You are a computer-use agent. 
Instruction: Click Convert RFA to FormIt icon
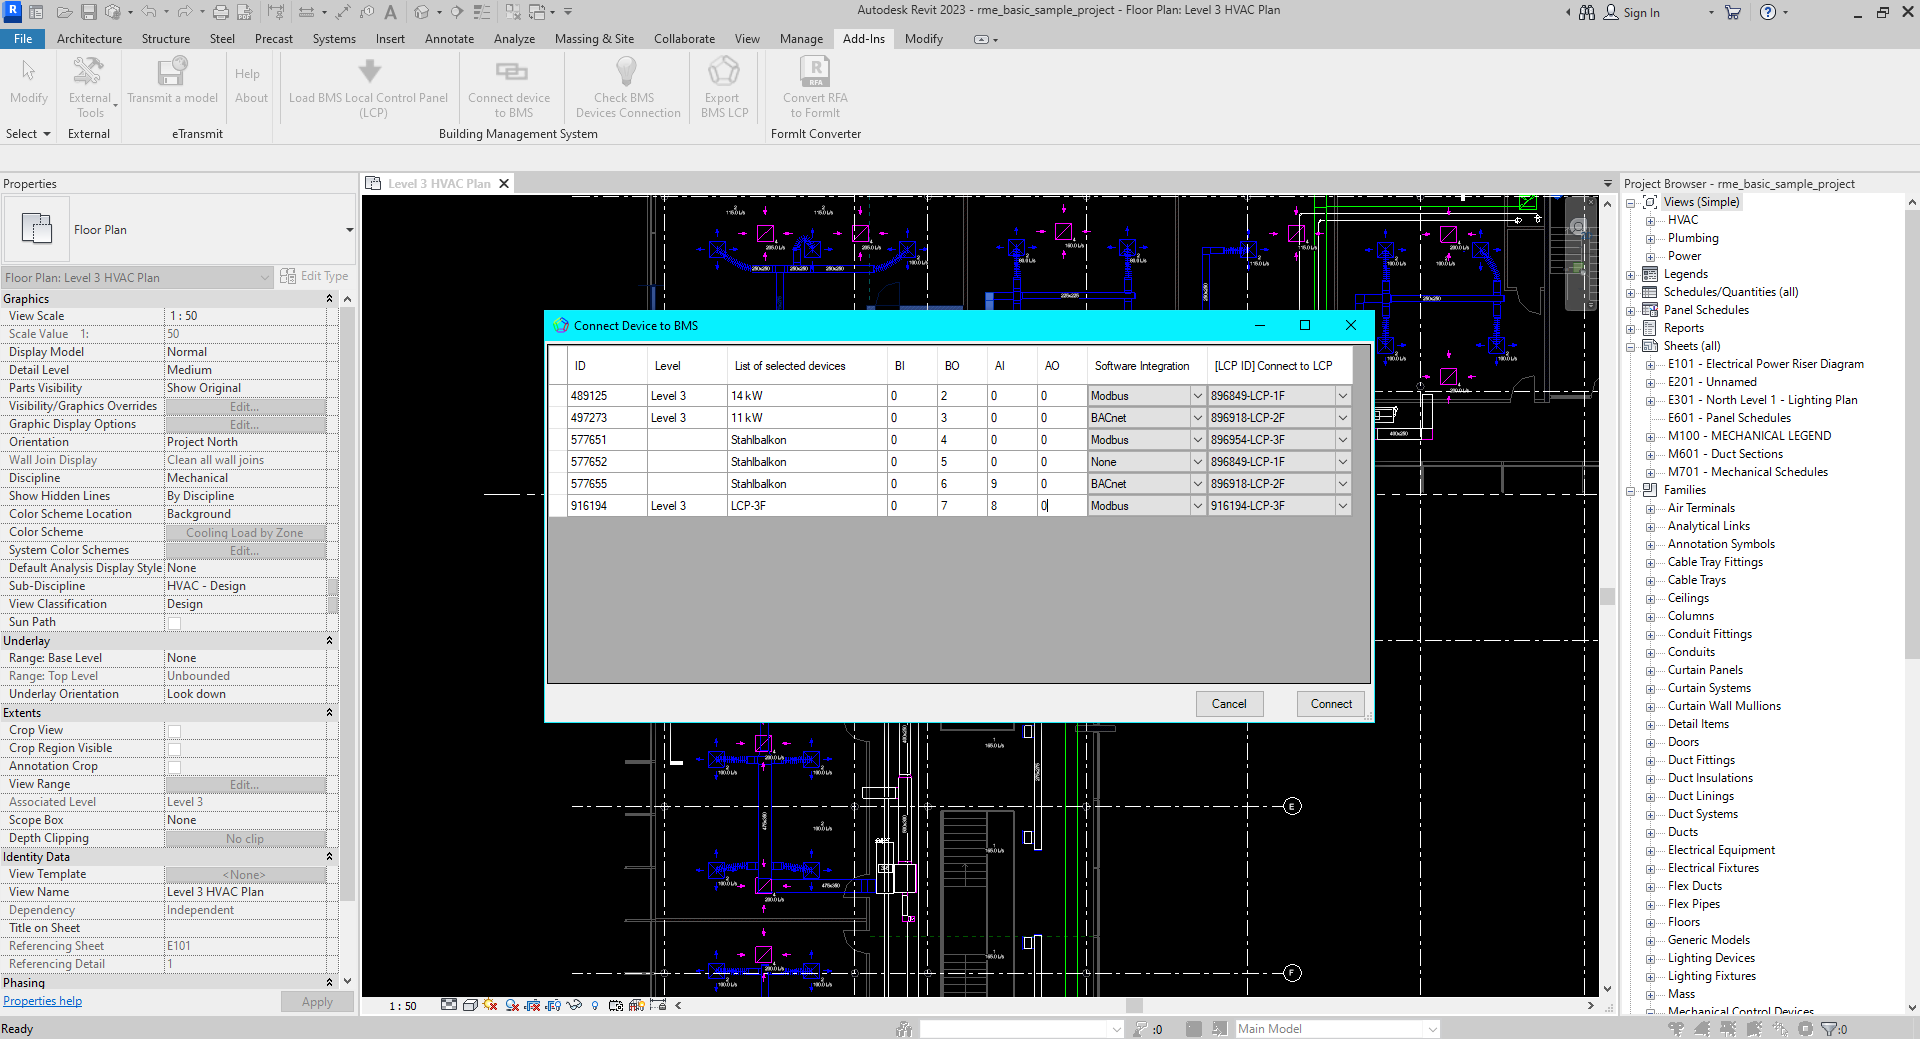pos(815,72)
